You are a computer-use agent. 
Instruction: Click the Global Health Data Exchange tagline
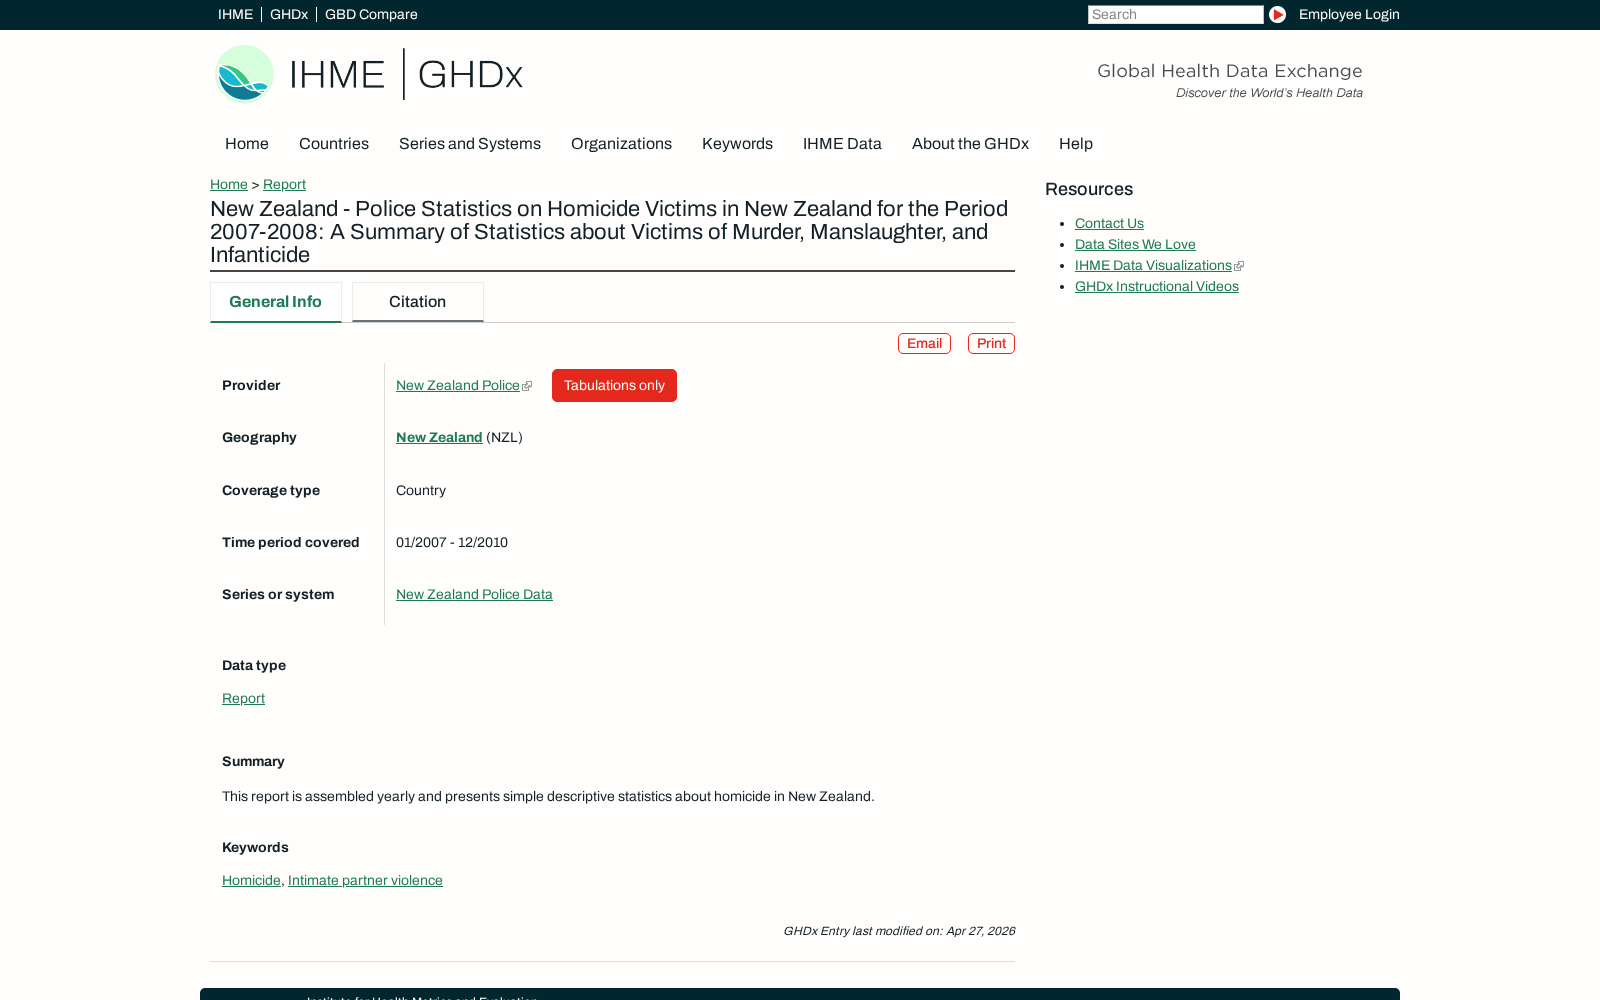1230,71
